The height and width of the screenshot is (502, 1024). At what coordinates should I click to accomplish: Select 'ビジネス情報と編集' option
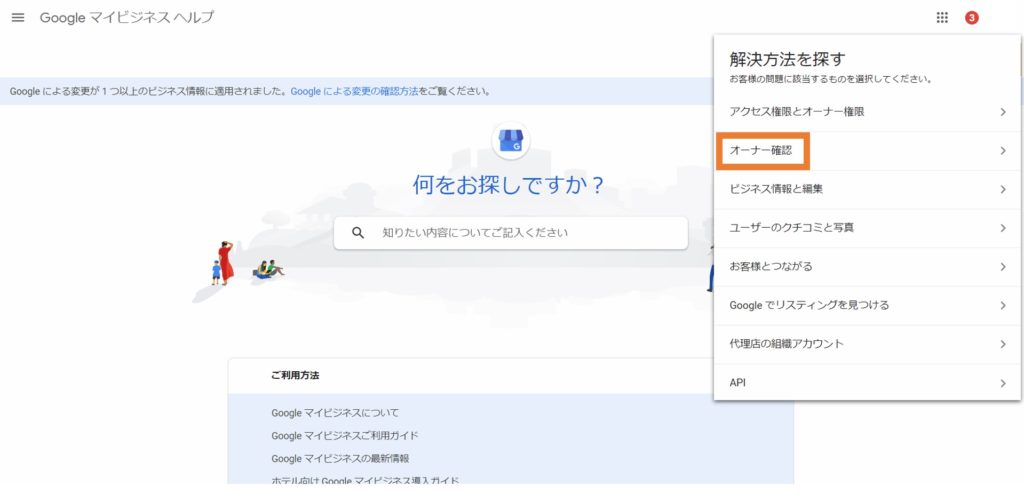(x=867, y=189)
